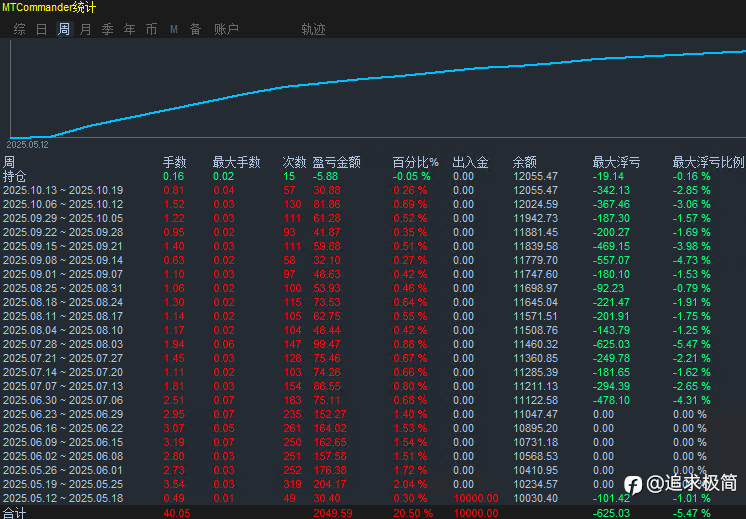Open the 轨迹 track tab
This screenshot has height=519, width=746.
(313, 30)
